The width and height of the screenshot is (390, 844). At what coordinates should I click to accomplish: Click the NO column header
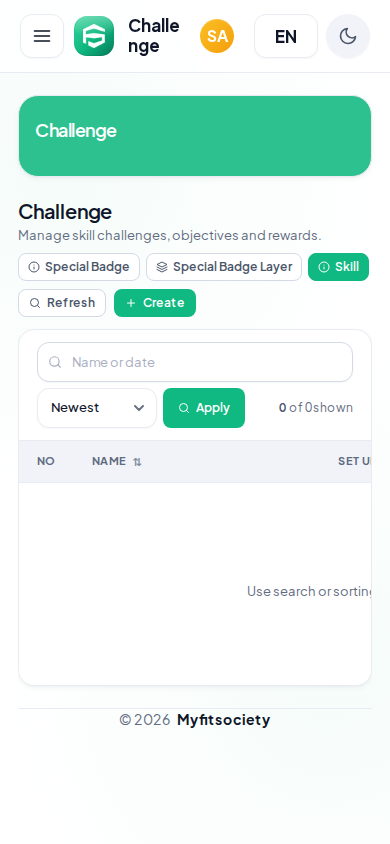(x=46, y=461)
